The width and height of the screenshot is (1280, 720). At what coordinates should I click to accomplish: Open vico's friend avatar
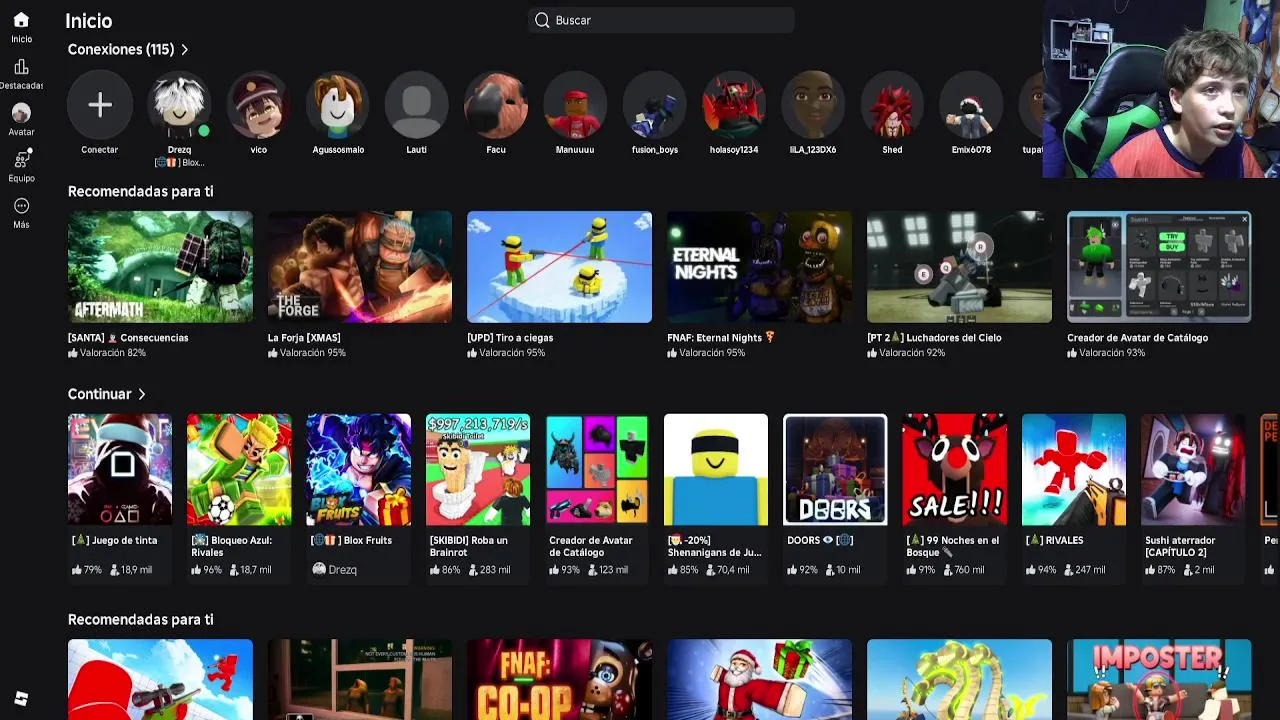pos(259,105)
